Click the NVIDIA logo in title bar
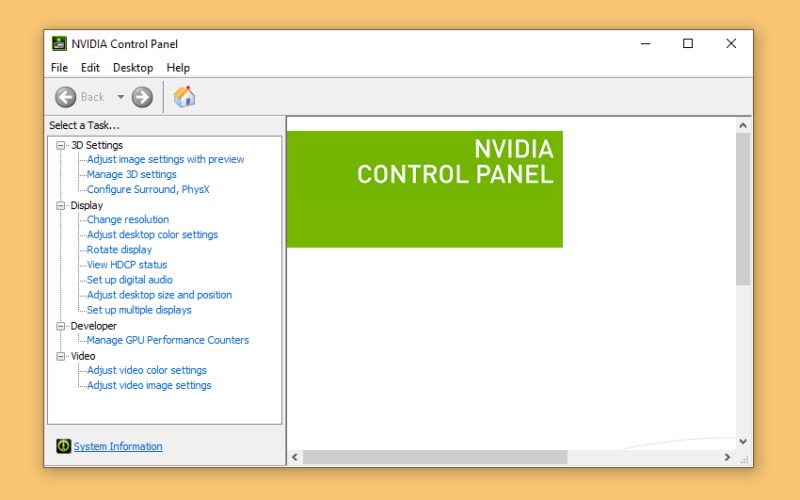The image size is (800, 500). pyautogui.click(x=59, y=44)
